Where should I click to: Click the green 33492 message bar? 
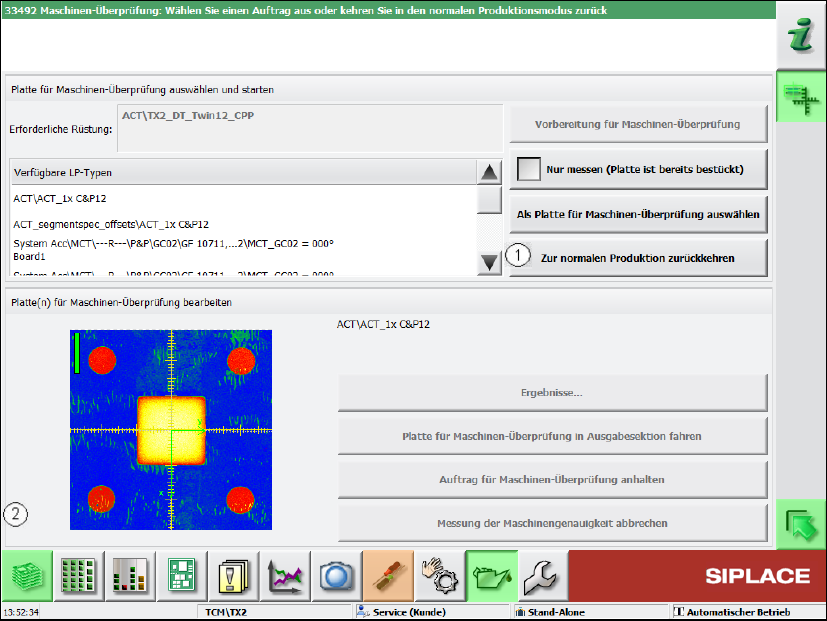(389, 11)
